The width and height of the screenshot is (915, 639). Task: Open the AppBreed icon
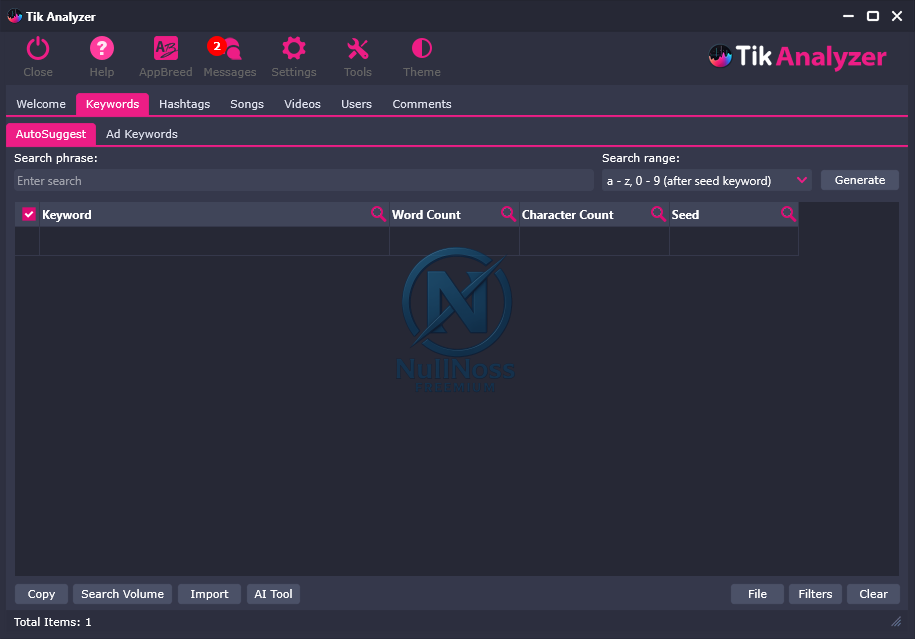(x=165, y=46)
